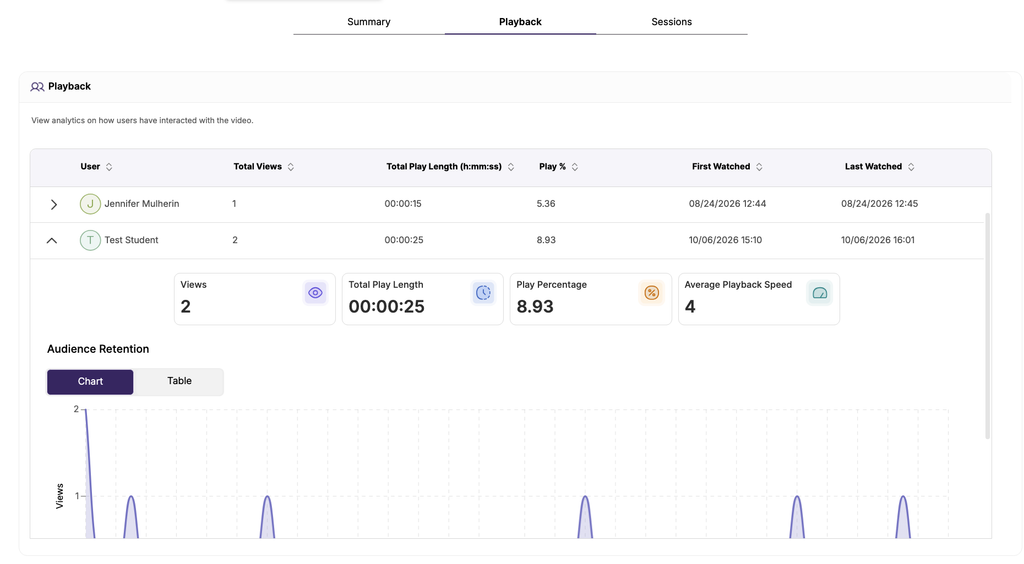Viewport: 1024px width, 564px height.
Task: Expand the Jennifer Mulherin row
Action: [x=54, y=204]
